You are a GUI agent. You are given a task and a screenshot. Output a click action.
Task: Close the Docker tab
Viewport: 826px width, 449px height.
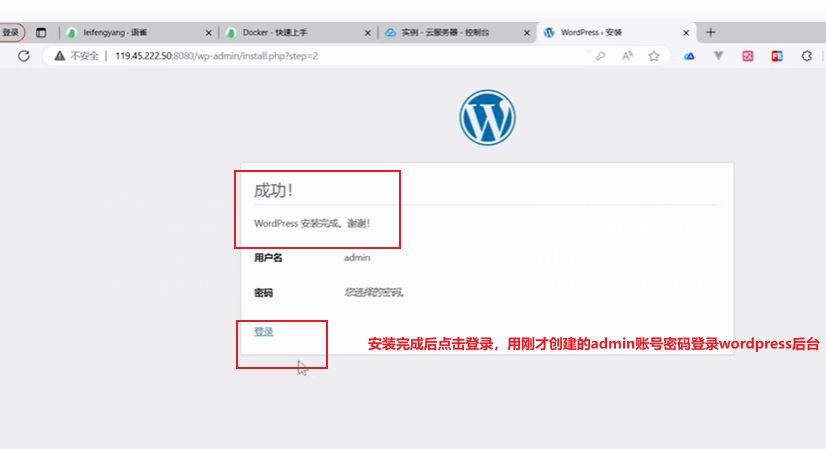pyautogui.click(x=368, y=33)
